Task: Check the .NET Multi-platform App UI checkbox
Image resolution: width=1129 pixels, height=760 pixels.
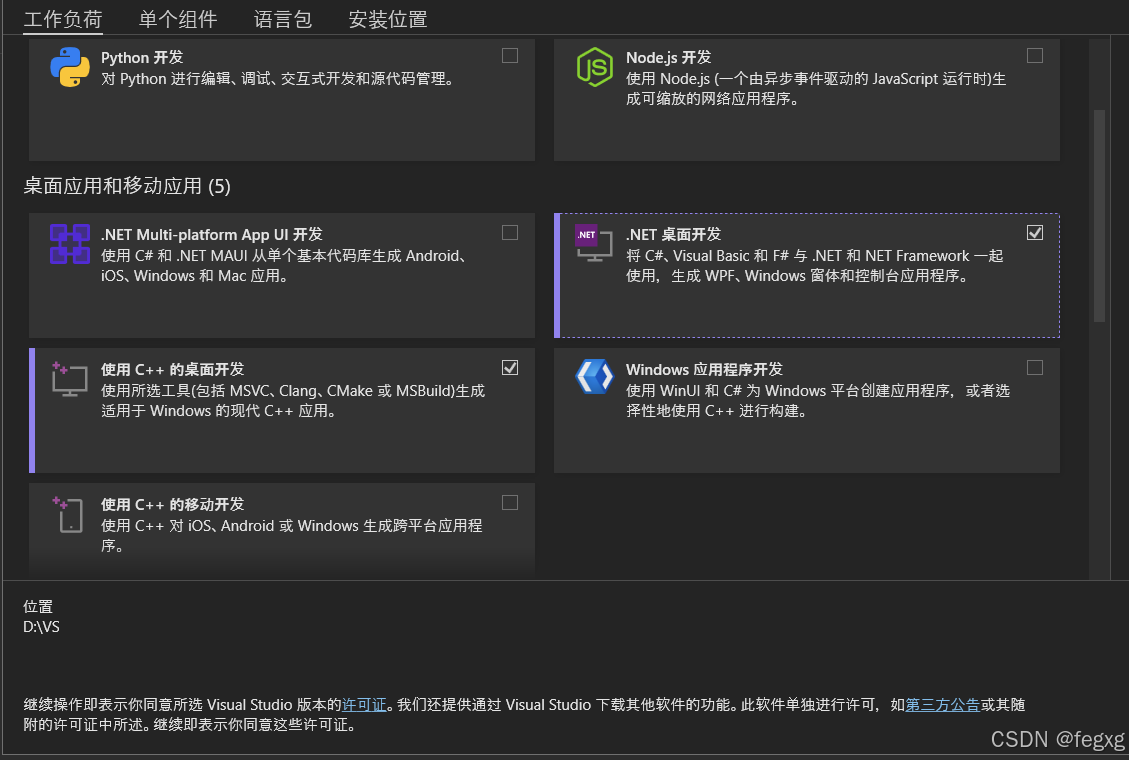Action: click(510, 232)
